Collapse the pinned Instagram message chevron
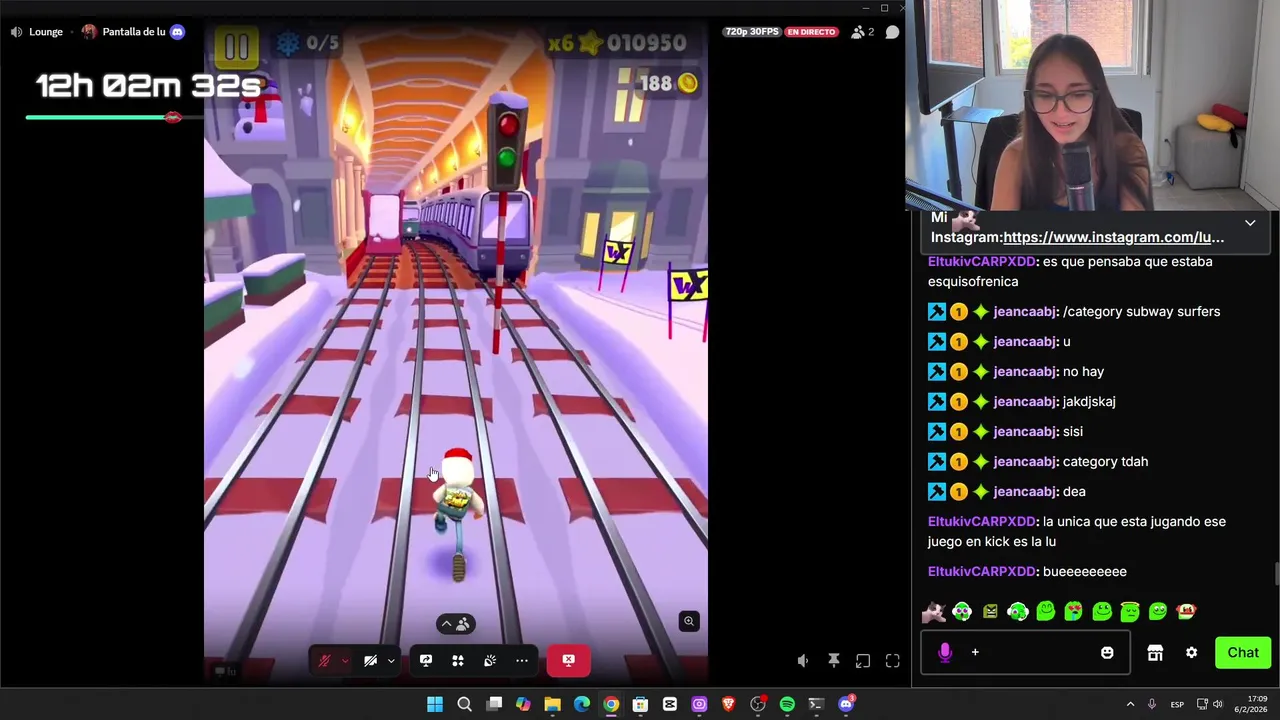 click(x=1250, y=223)
